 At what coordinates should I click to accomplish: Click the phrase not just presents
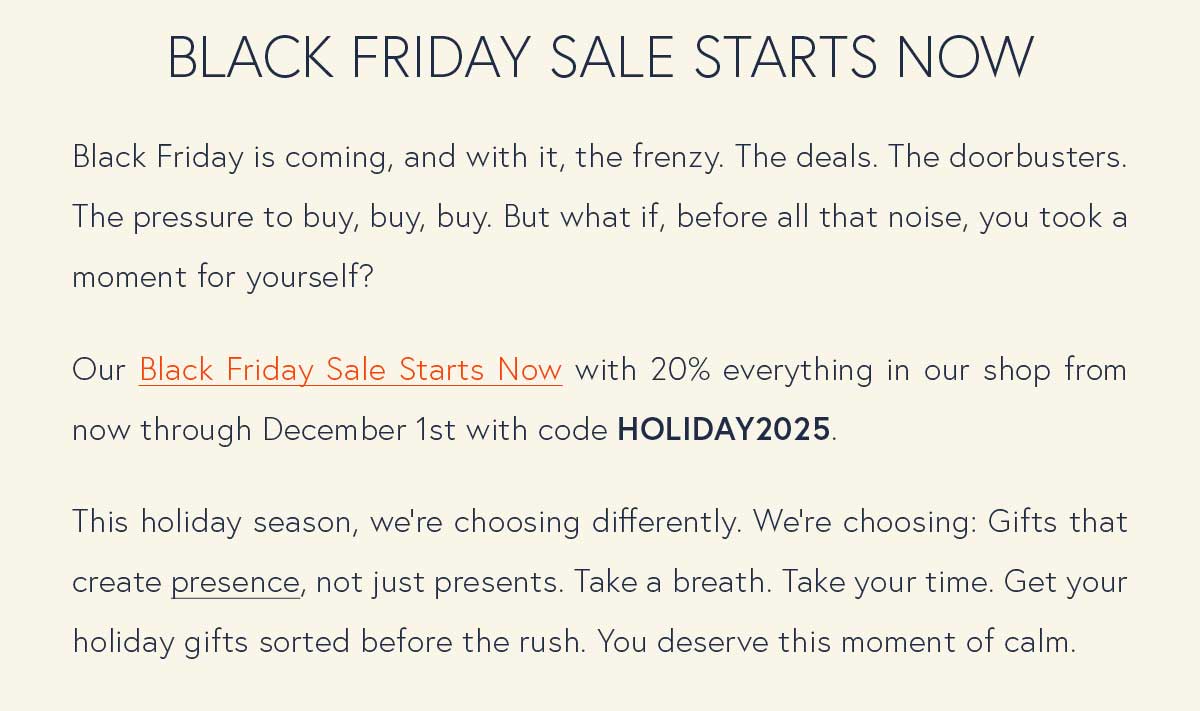(439, 582)
